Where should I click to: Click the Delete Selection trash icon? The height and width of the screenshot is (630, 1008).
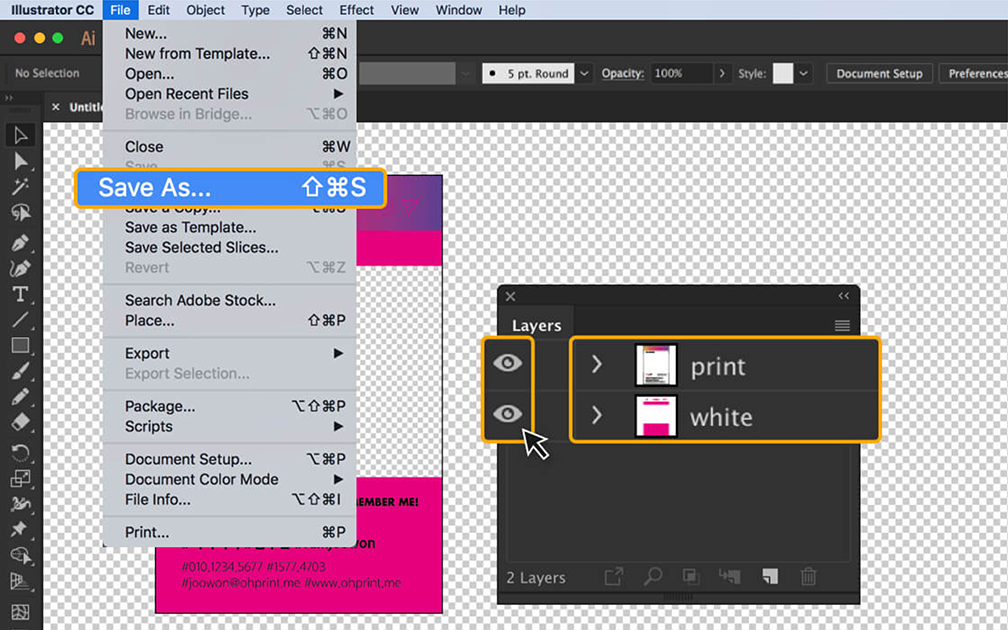(x=808, y=577)
